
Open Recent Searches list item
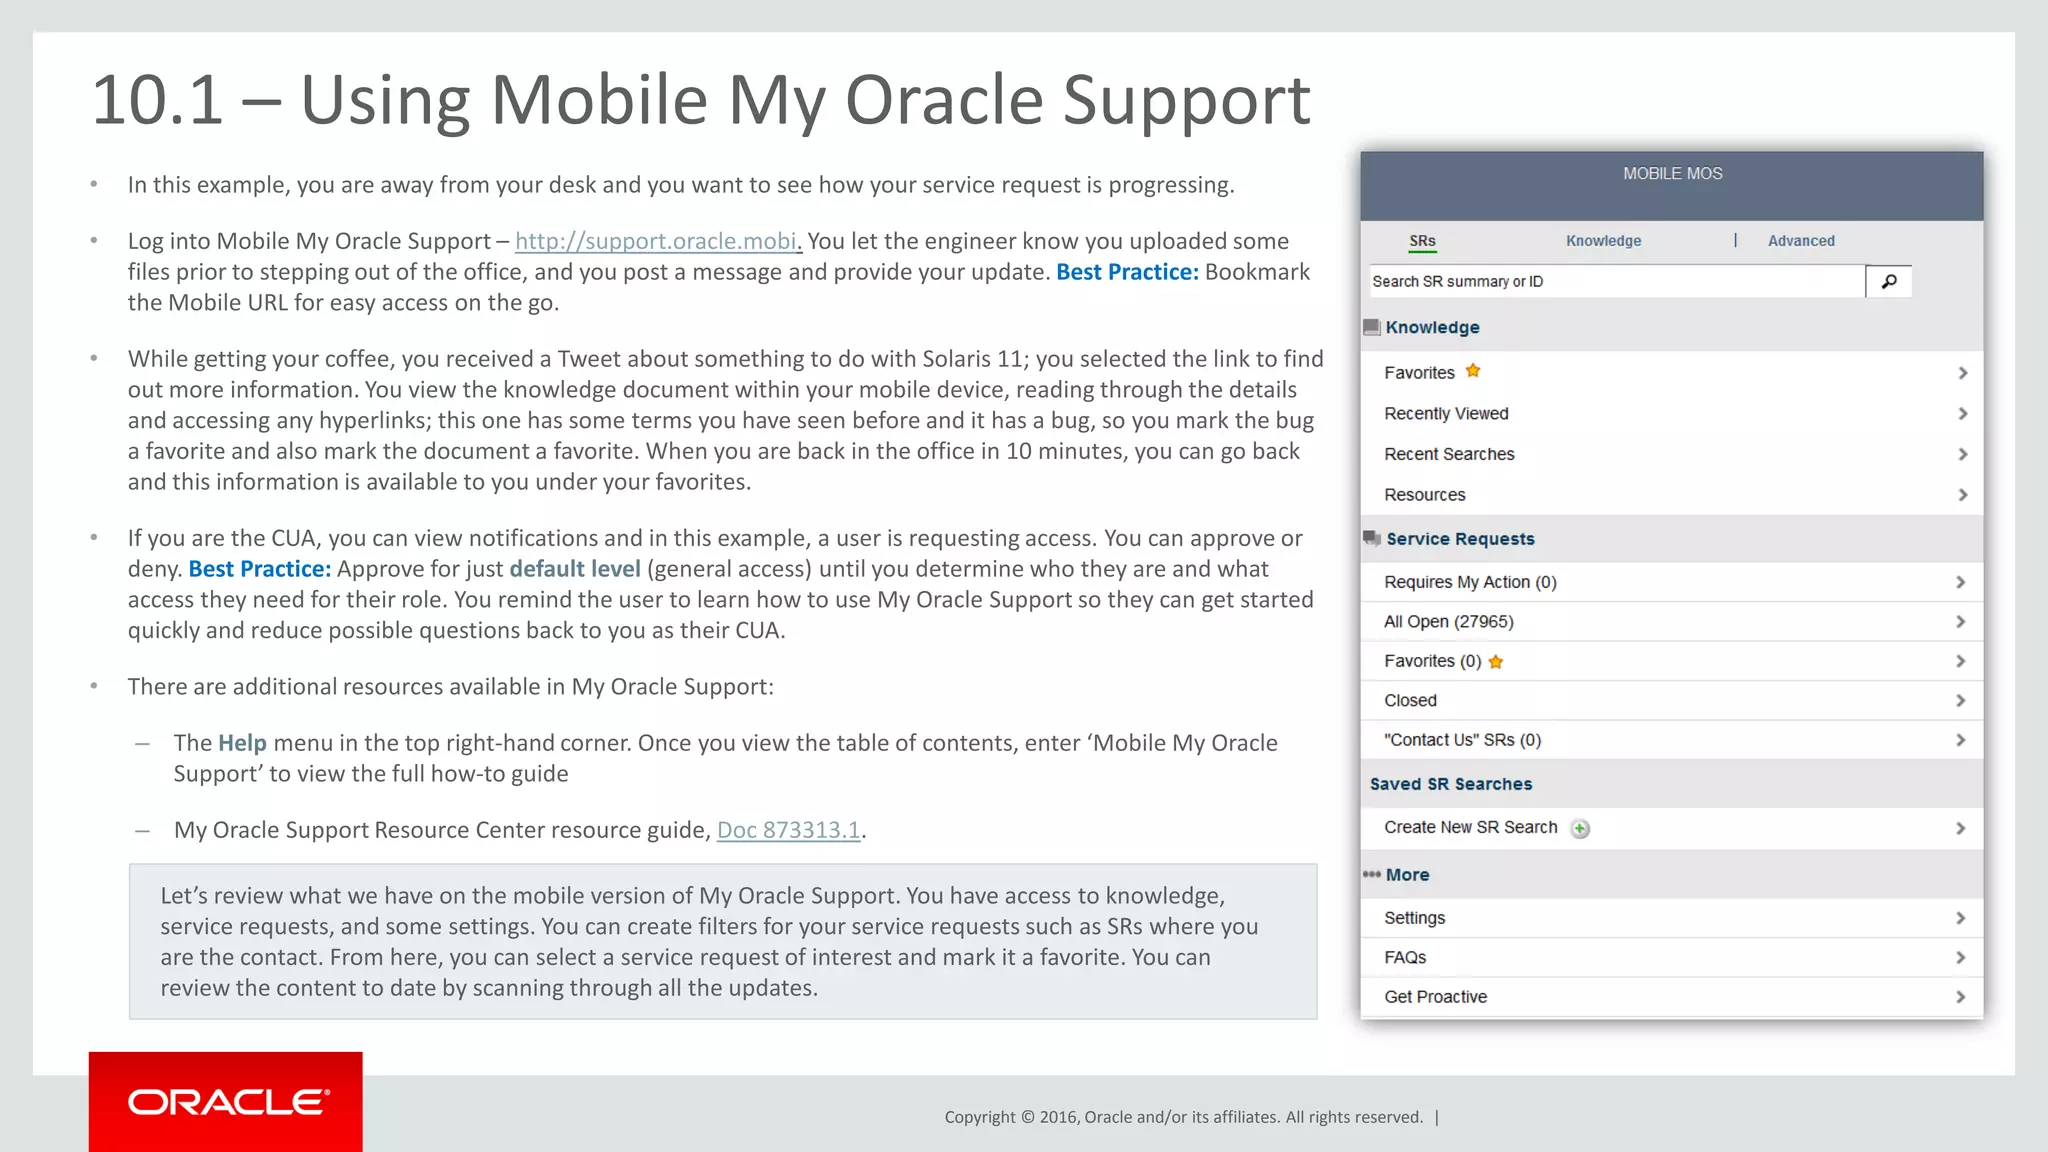(1672, 454)
